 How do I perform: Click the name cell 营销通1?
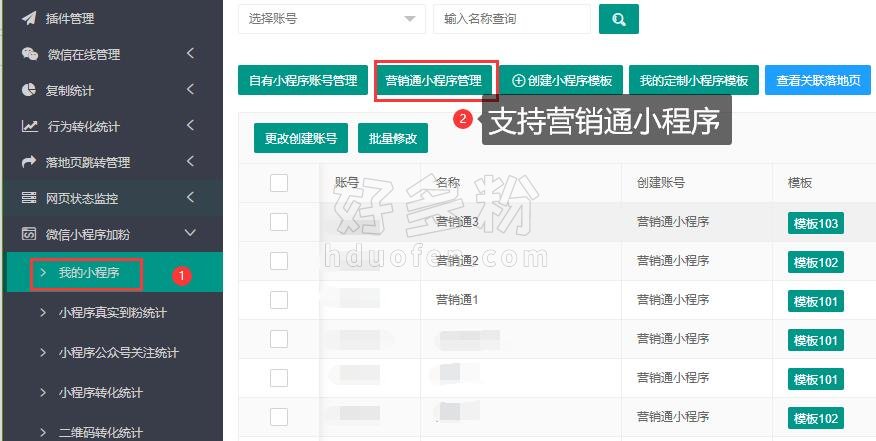[x=457, y=300]
